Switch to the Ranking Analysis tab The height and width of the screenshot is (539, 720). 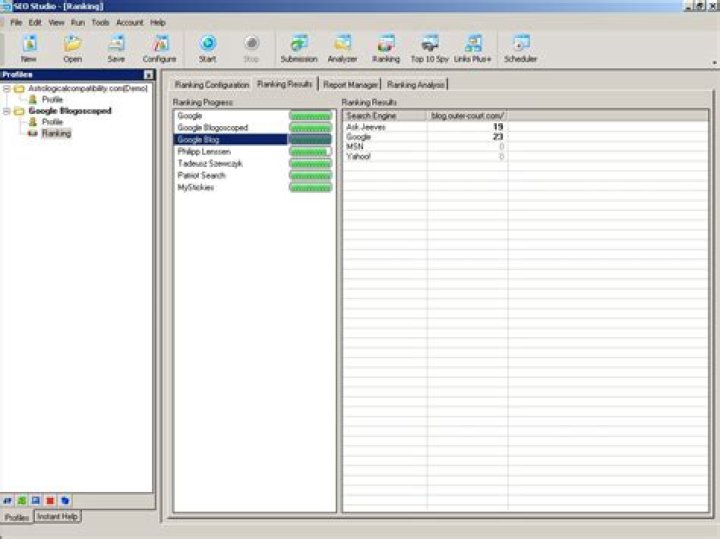416,84
